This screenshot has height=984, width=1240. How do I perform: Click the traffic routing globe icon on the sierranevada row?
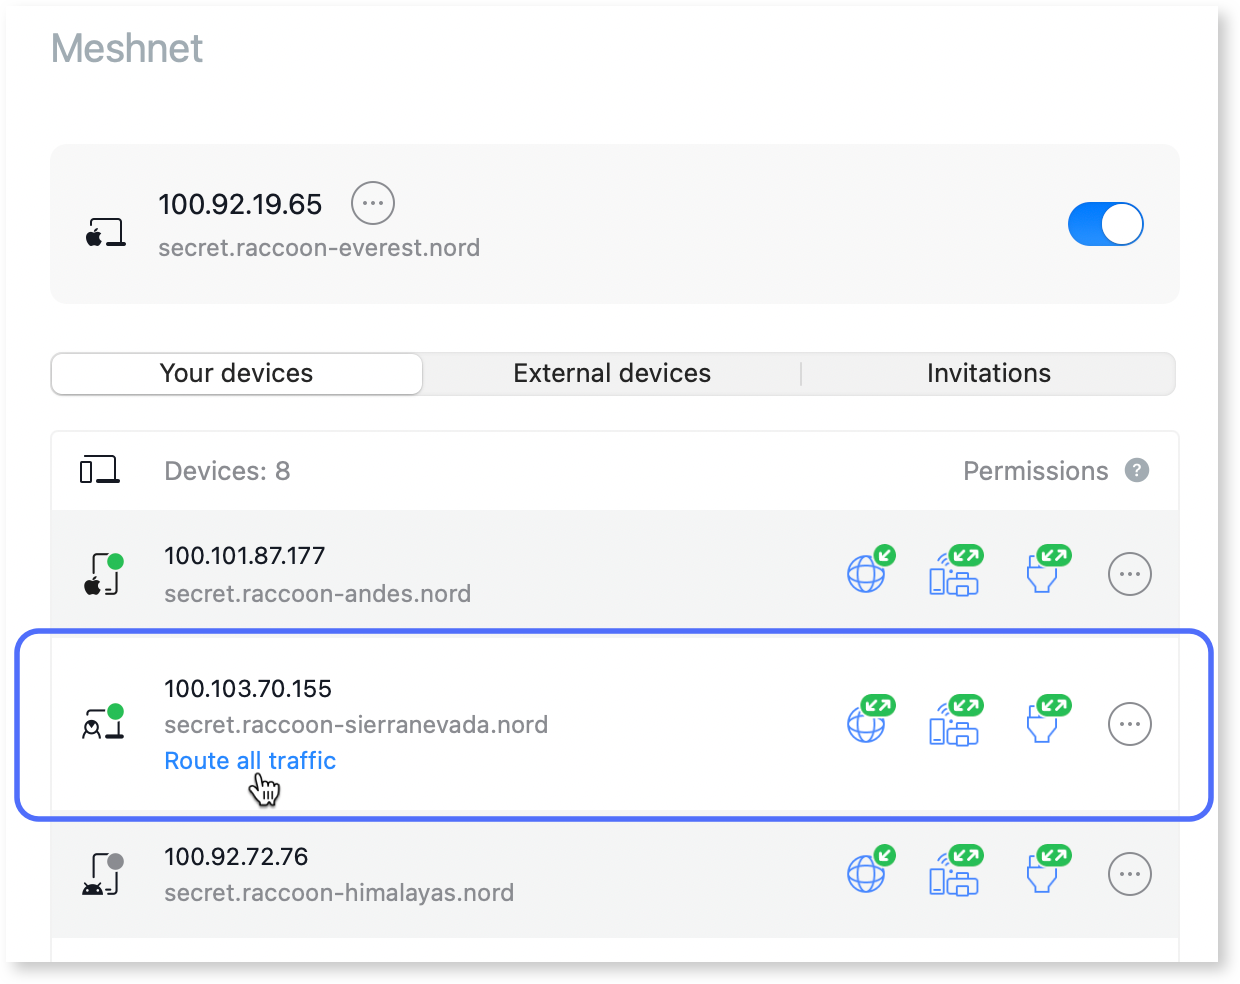tap(868, 721)
